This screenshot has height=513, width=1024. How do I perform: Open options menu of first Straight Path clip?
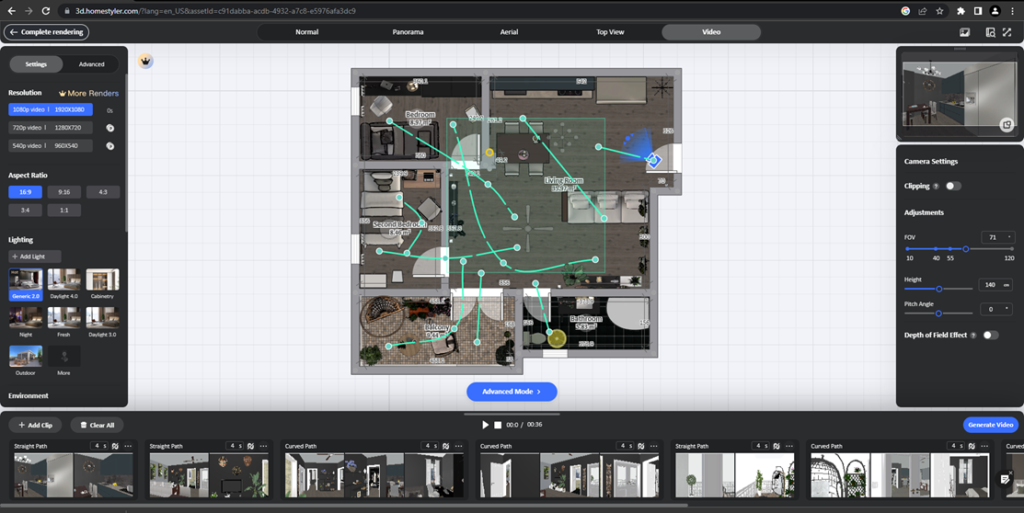[127, 446]
